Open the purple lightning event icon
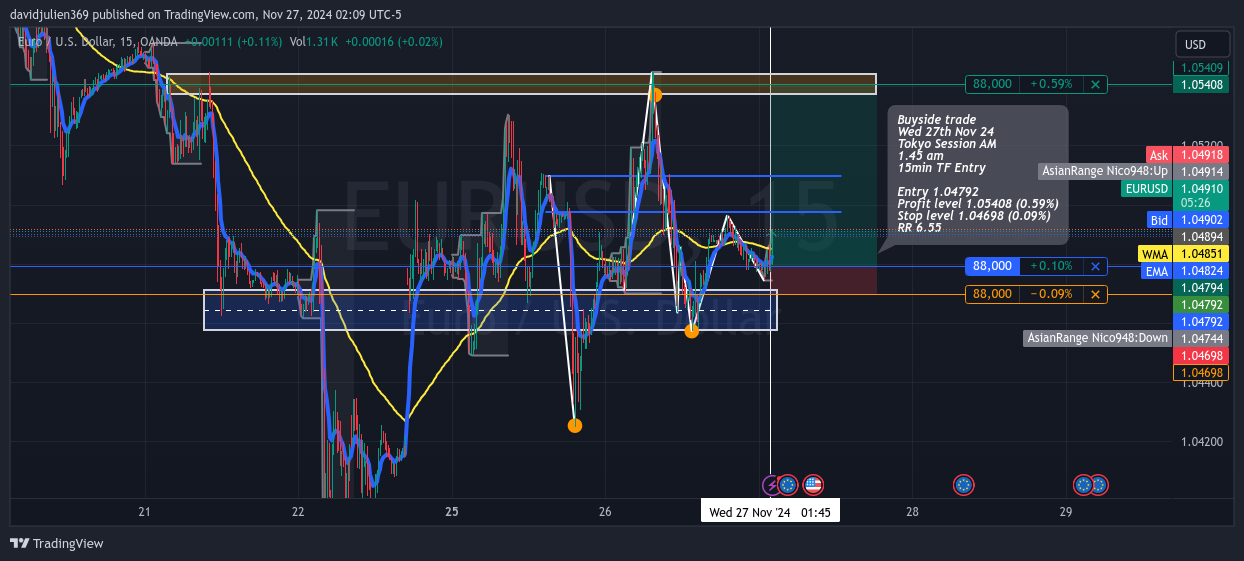This screenshot has width=1244, height=561. click(772, 485)
